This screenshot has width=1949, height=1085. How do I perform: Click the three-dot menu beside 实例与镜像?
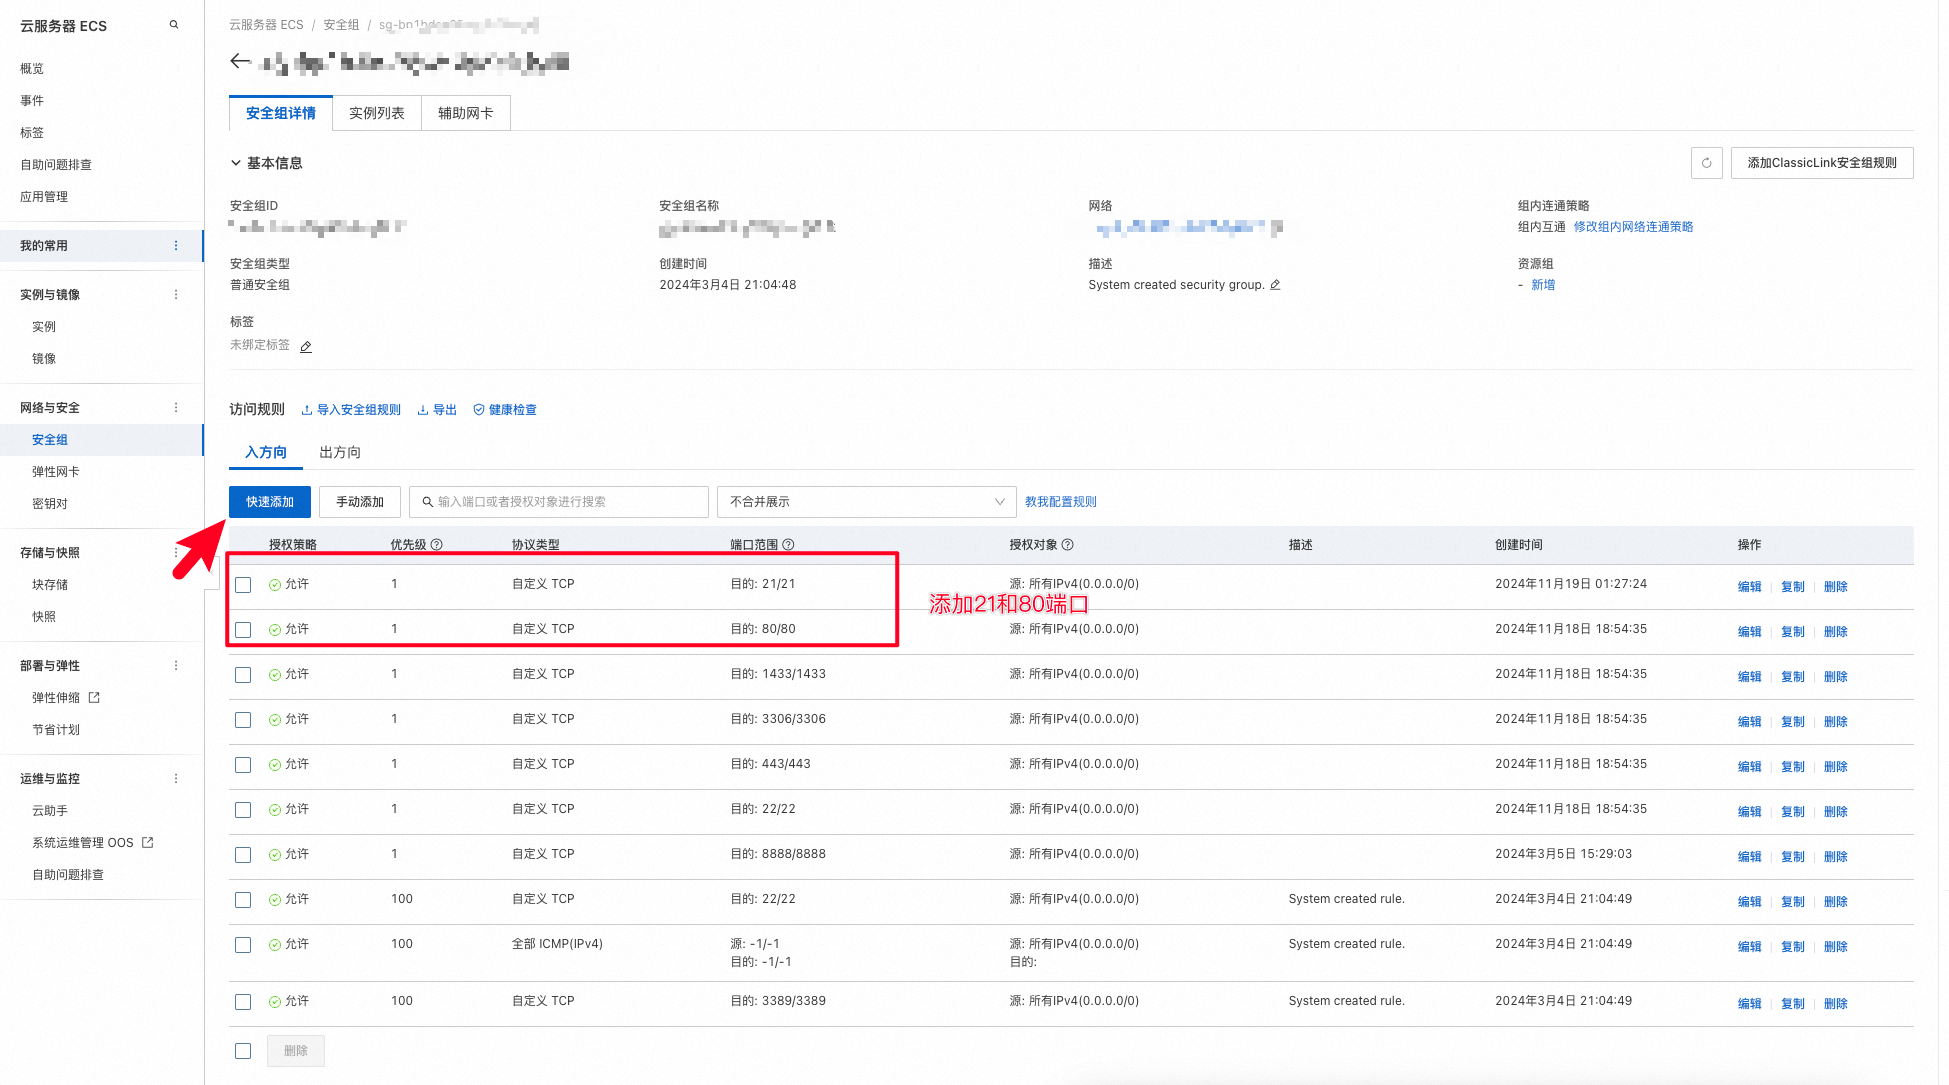176,295
